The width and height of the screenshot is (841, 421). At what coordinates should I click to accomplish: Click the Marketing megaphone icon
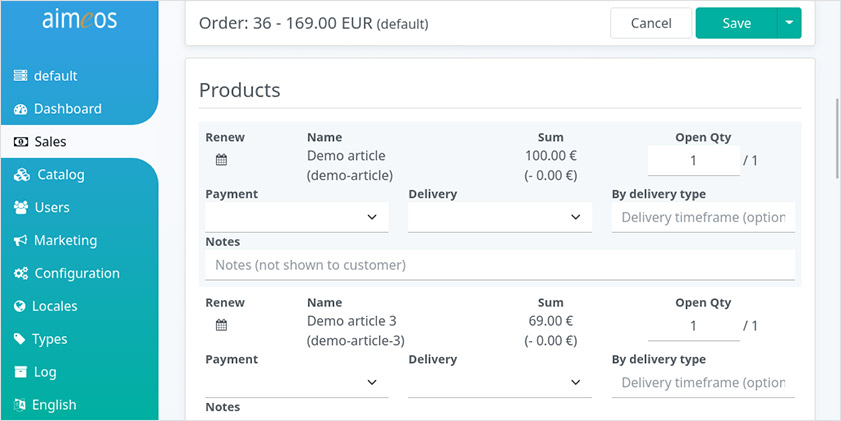[20, 241]
